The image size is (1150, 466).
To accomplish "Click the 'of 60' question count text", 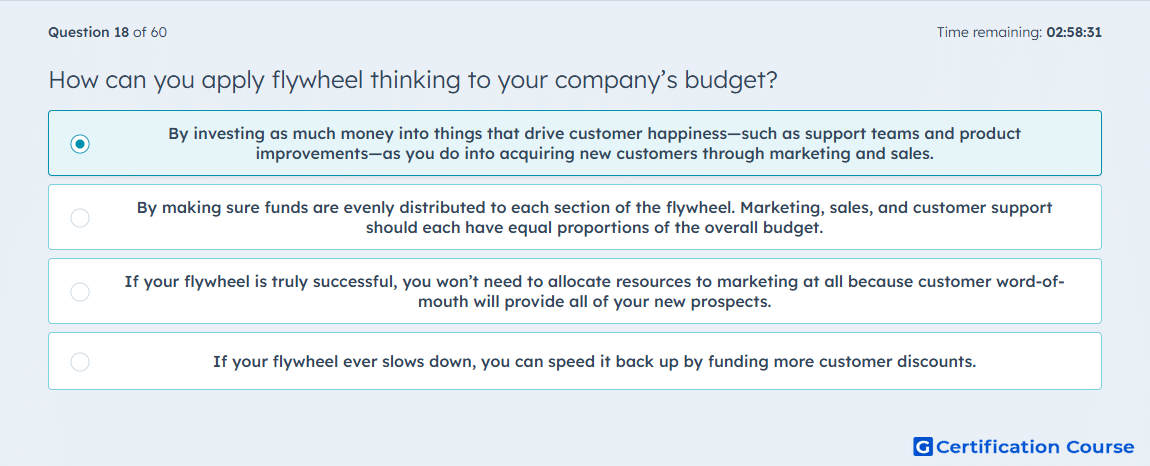I will 150,32.
